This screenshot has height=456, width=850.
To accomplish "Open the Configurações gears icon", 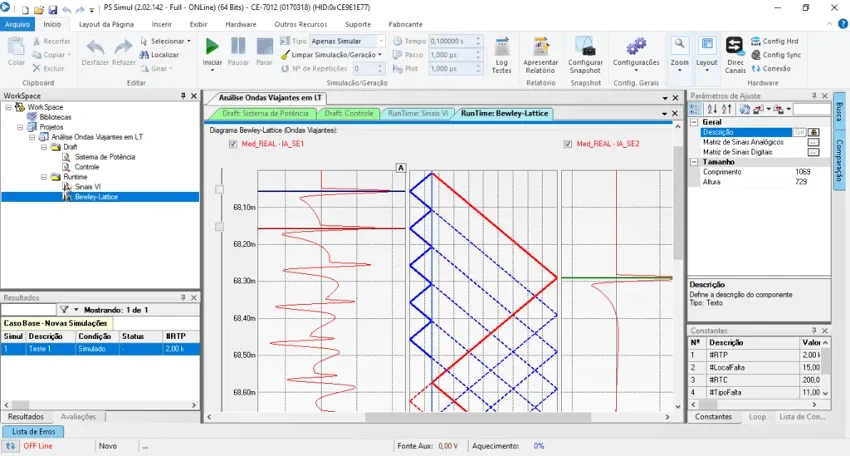I will (636, 47).
